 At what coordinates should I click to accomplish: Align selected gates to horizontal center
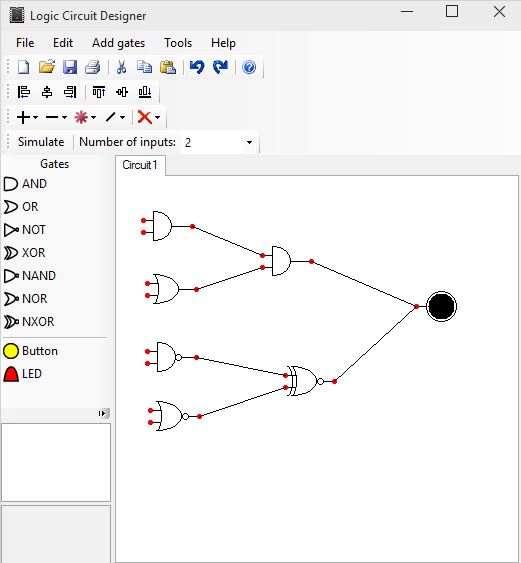(x=47, y=92)
